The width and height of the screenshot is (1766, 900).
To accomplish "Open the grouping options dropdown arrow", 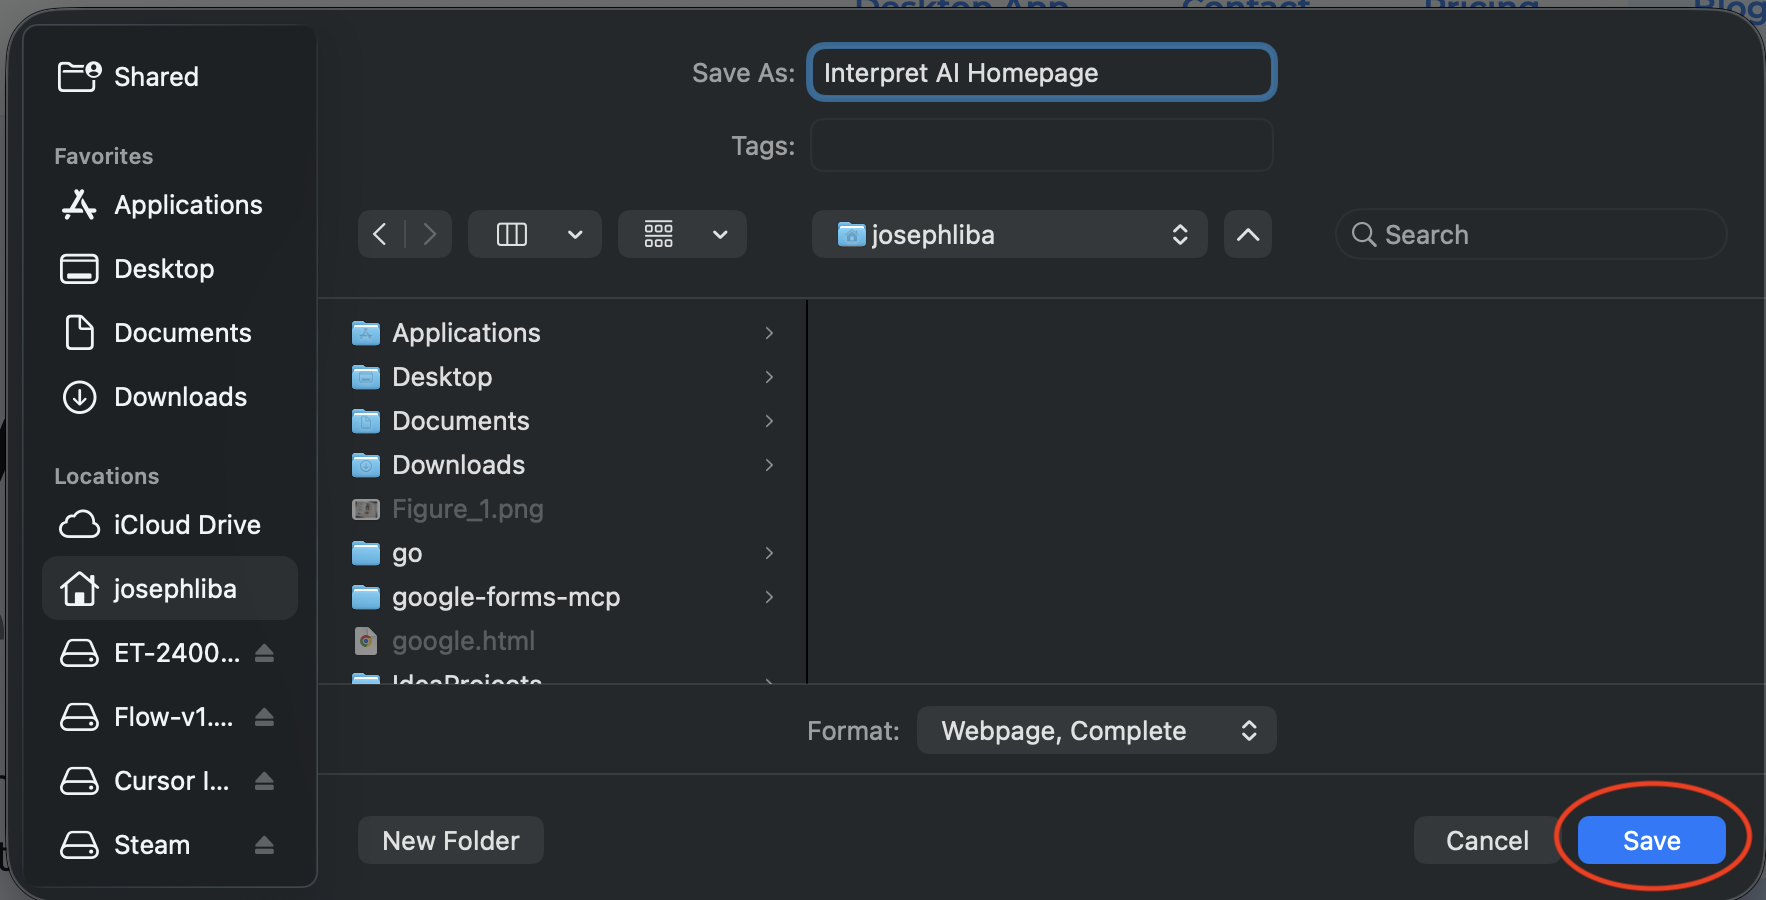I will 720,234.
